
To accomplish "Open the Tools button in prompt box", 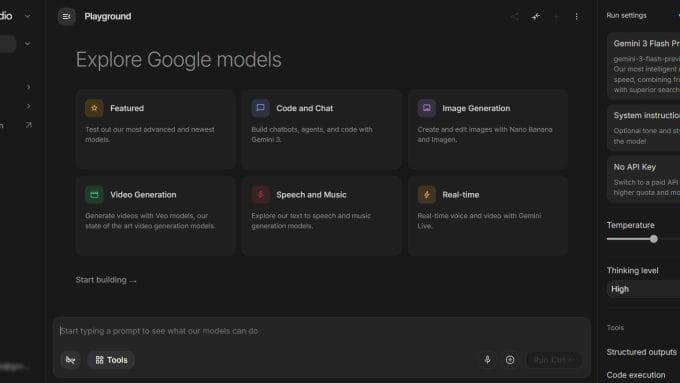I will [x=111, y=360].
